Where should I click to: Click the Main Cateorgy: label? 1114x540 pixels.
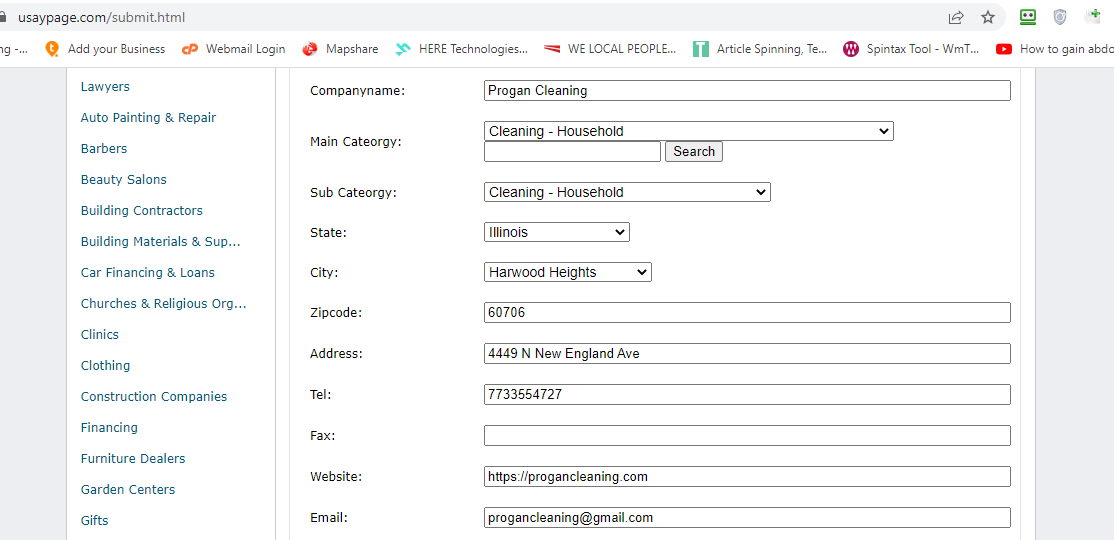point(356,142)
